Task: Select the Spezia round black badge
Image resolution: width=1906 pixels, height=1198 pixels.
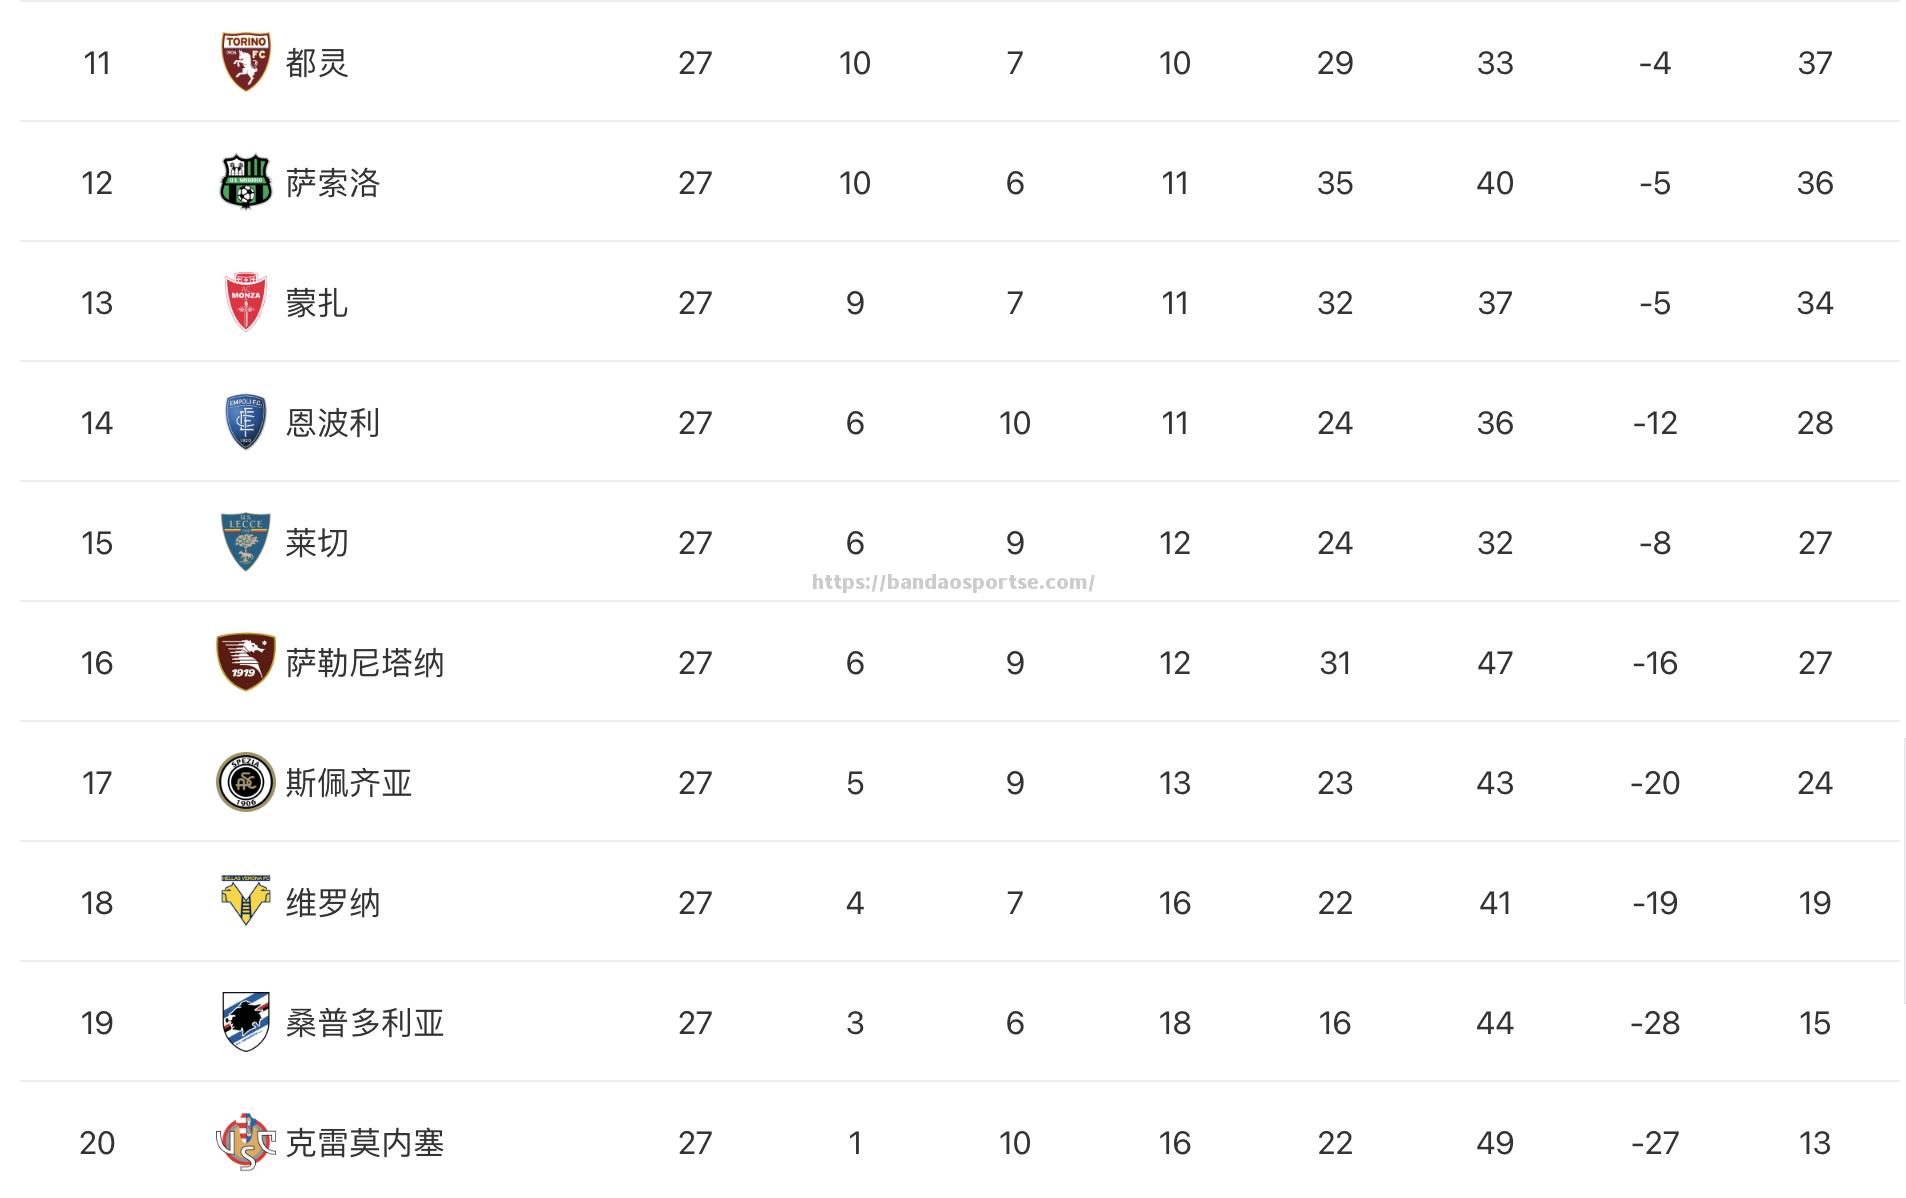Action: pos(245,782)
